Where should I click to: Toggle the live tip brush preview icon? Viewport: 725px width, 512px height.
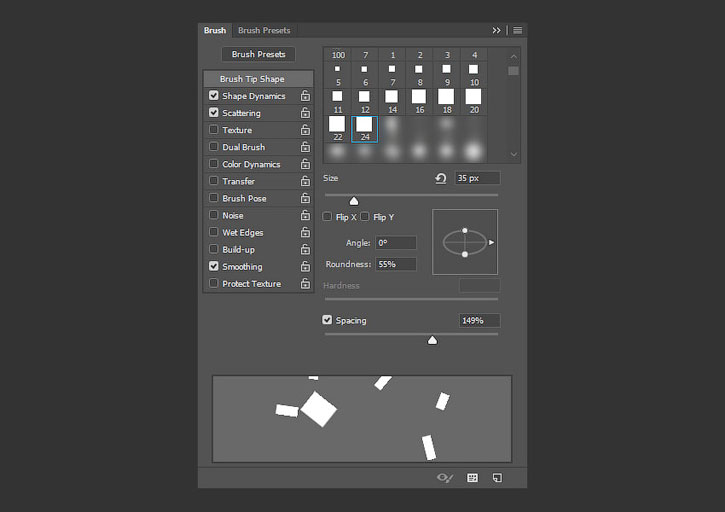(x=445, y=478)
